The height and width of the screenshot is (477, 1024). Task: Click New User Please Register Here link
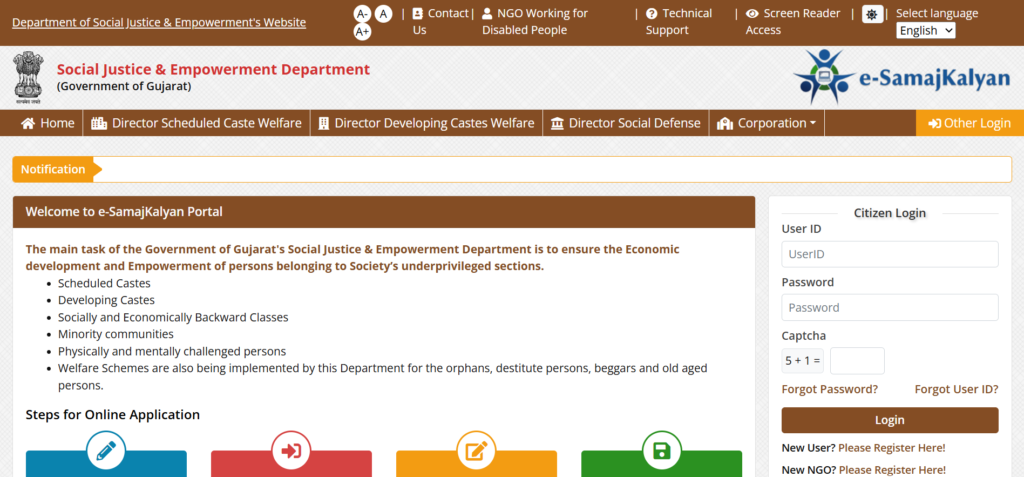(x=891, y=448)
